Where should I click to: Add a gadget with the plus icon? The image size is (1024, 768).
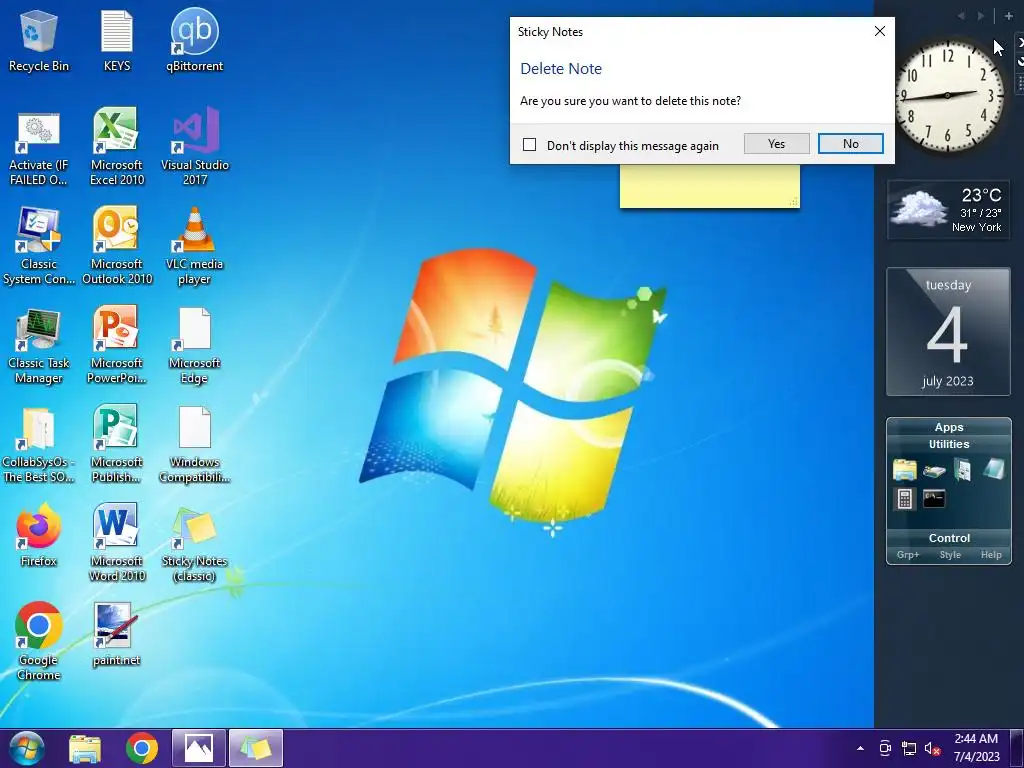point(1008,16)
